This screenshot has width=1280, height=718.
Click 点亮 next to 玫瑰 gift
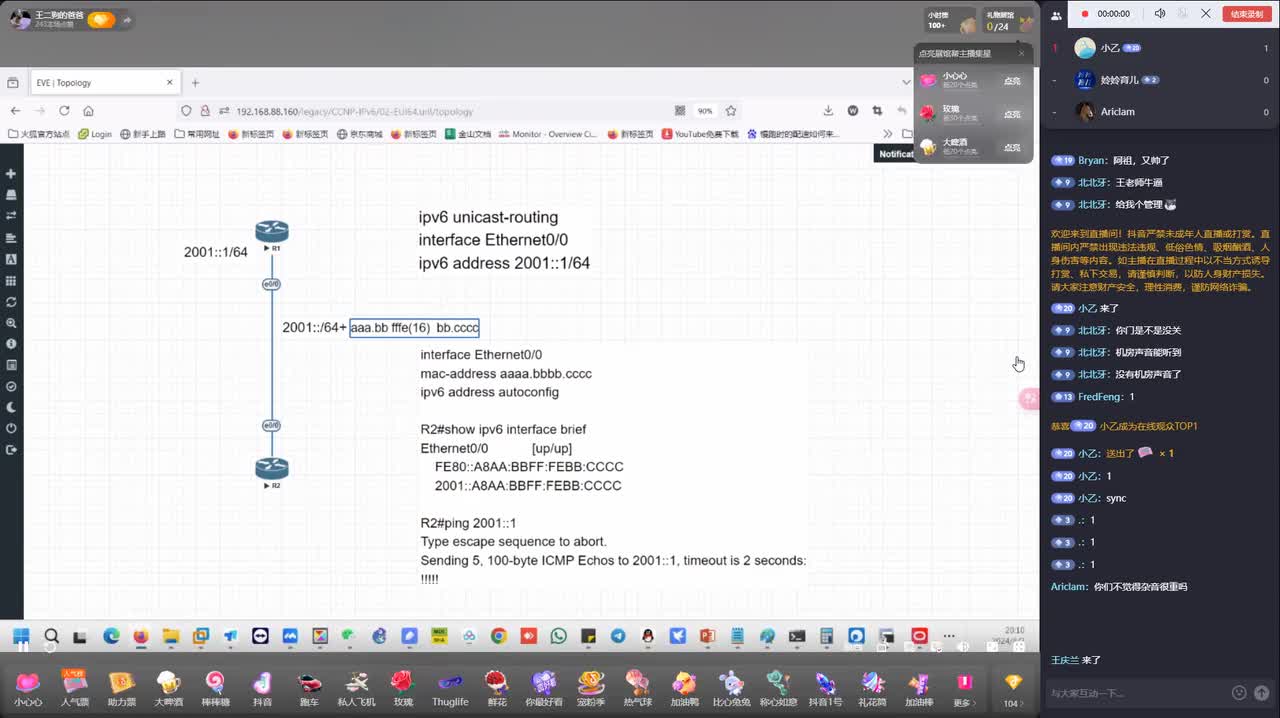[x=1012, y=114]
